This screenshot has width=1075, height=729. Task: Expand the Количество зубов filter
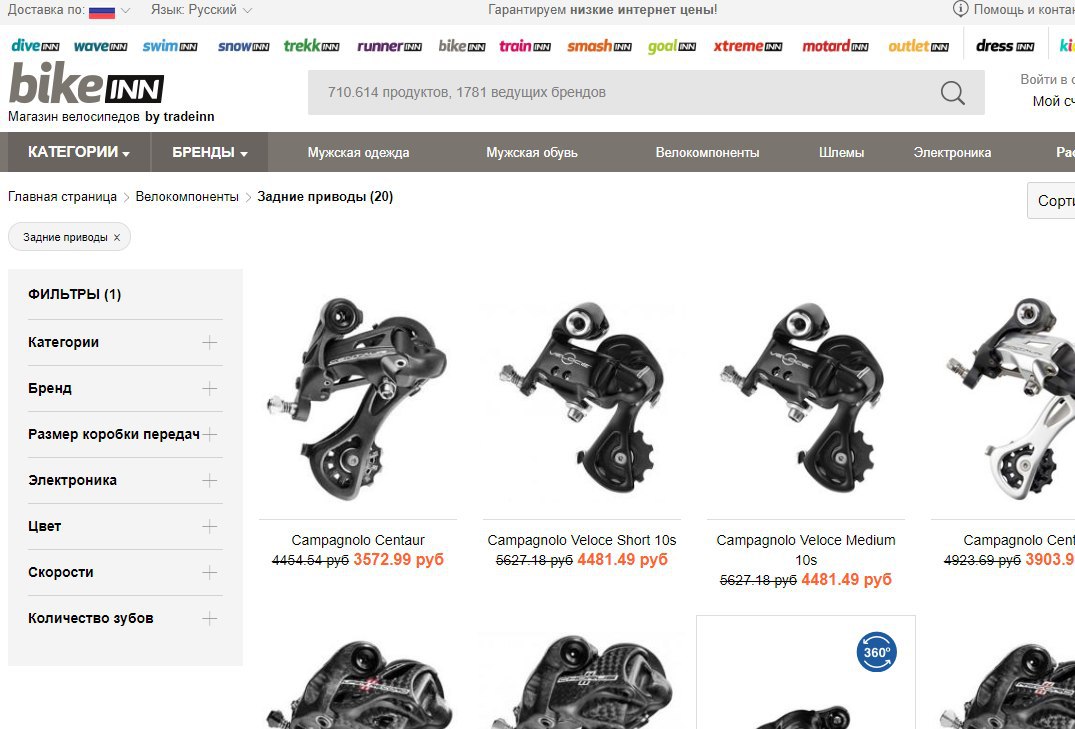pyautogui.click(x=125, y=618)
